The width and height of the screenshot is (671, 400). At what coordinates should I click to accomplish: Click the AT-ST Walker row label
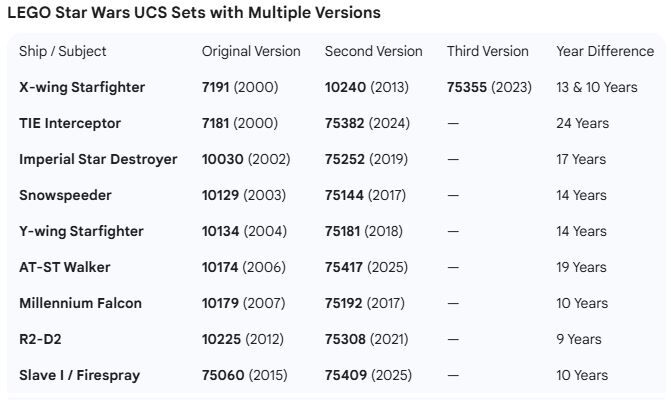[65, 267]
